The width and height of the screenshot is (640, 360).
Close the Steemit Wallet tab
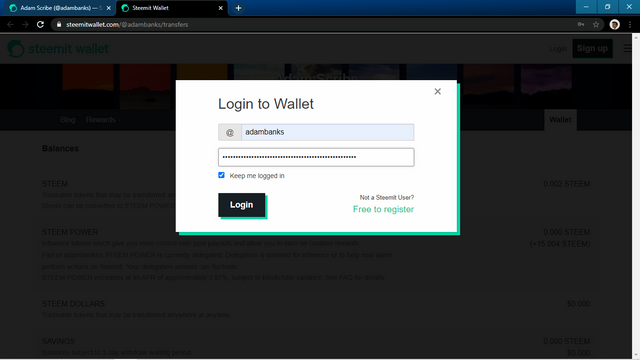220,8
